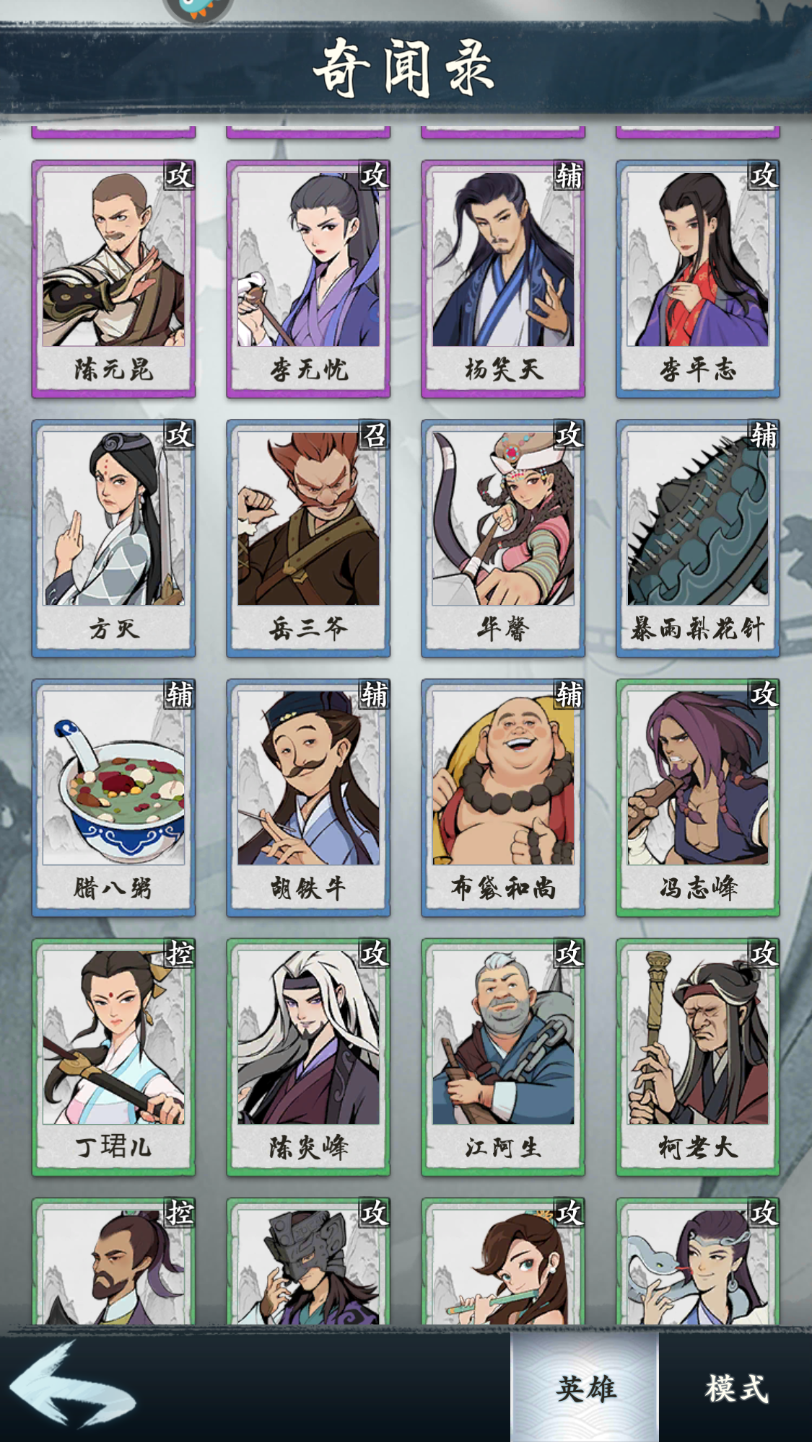The width and height of the screenshot is (812, 1442).
Task: Tap the 陈炎峰 white-haired hero card
Action: [x=308, y=1057]
